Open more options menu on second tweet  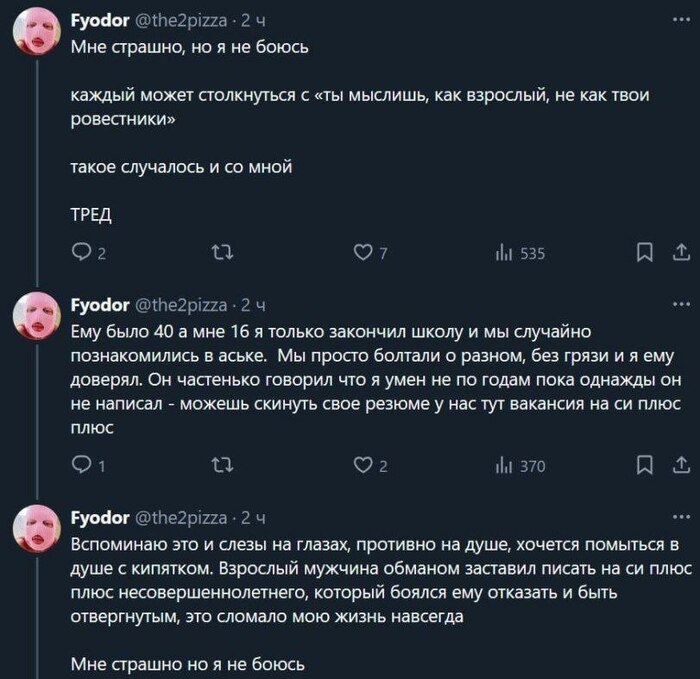coord(681,304)
